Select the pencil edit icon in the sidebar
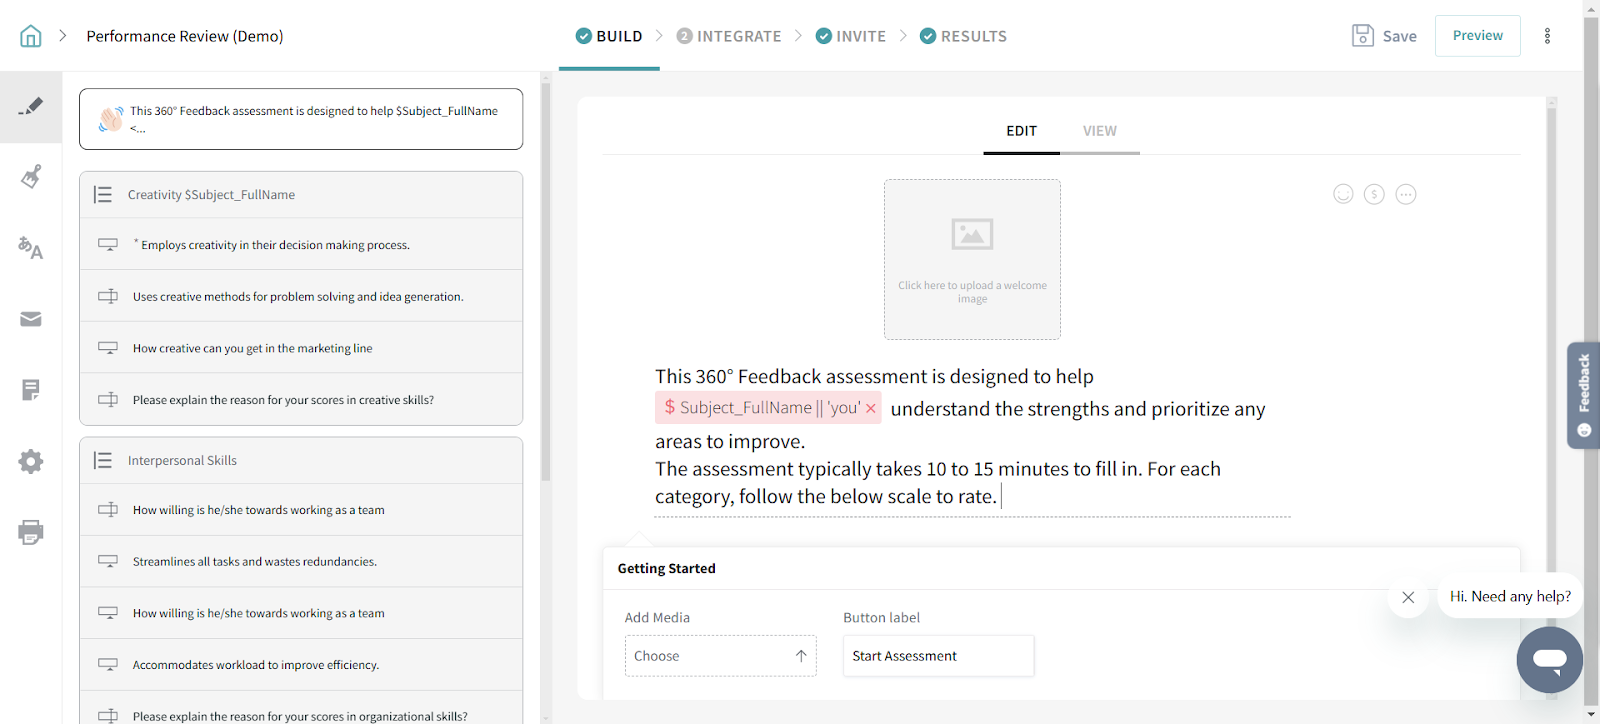The image size is (1600, 724). (x=31, y=106)
